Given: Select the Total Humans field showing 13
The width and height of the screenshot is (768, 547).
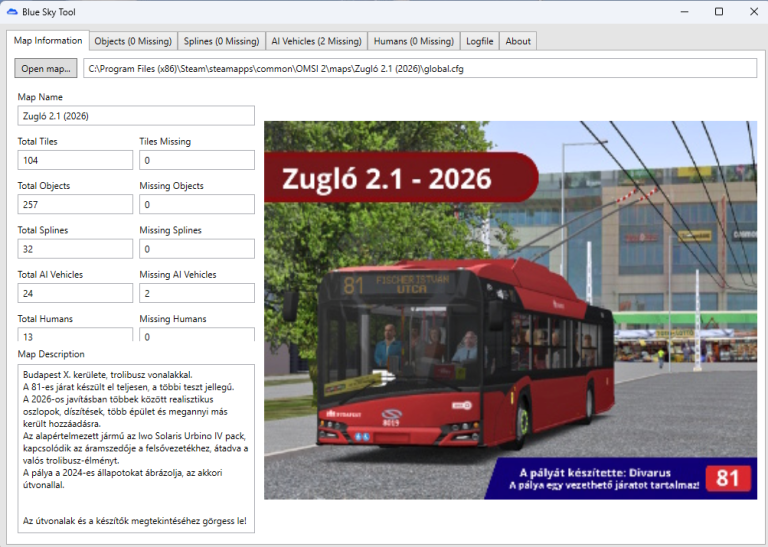Looking at the screenshot, I should [75, 335].
